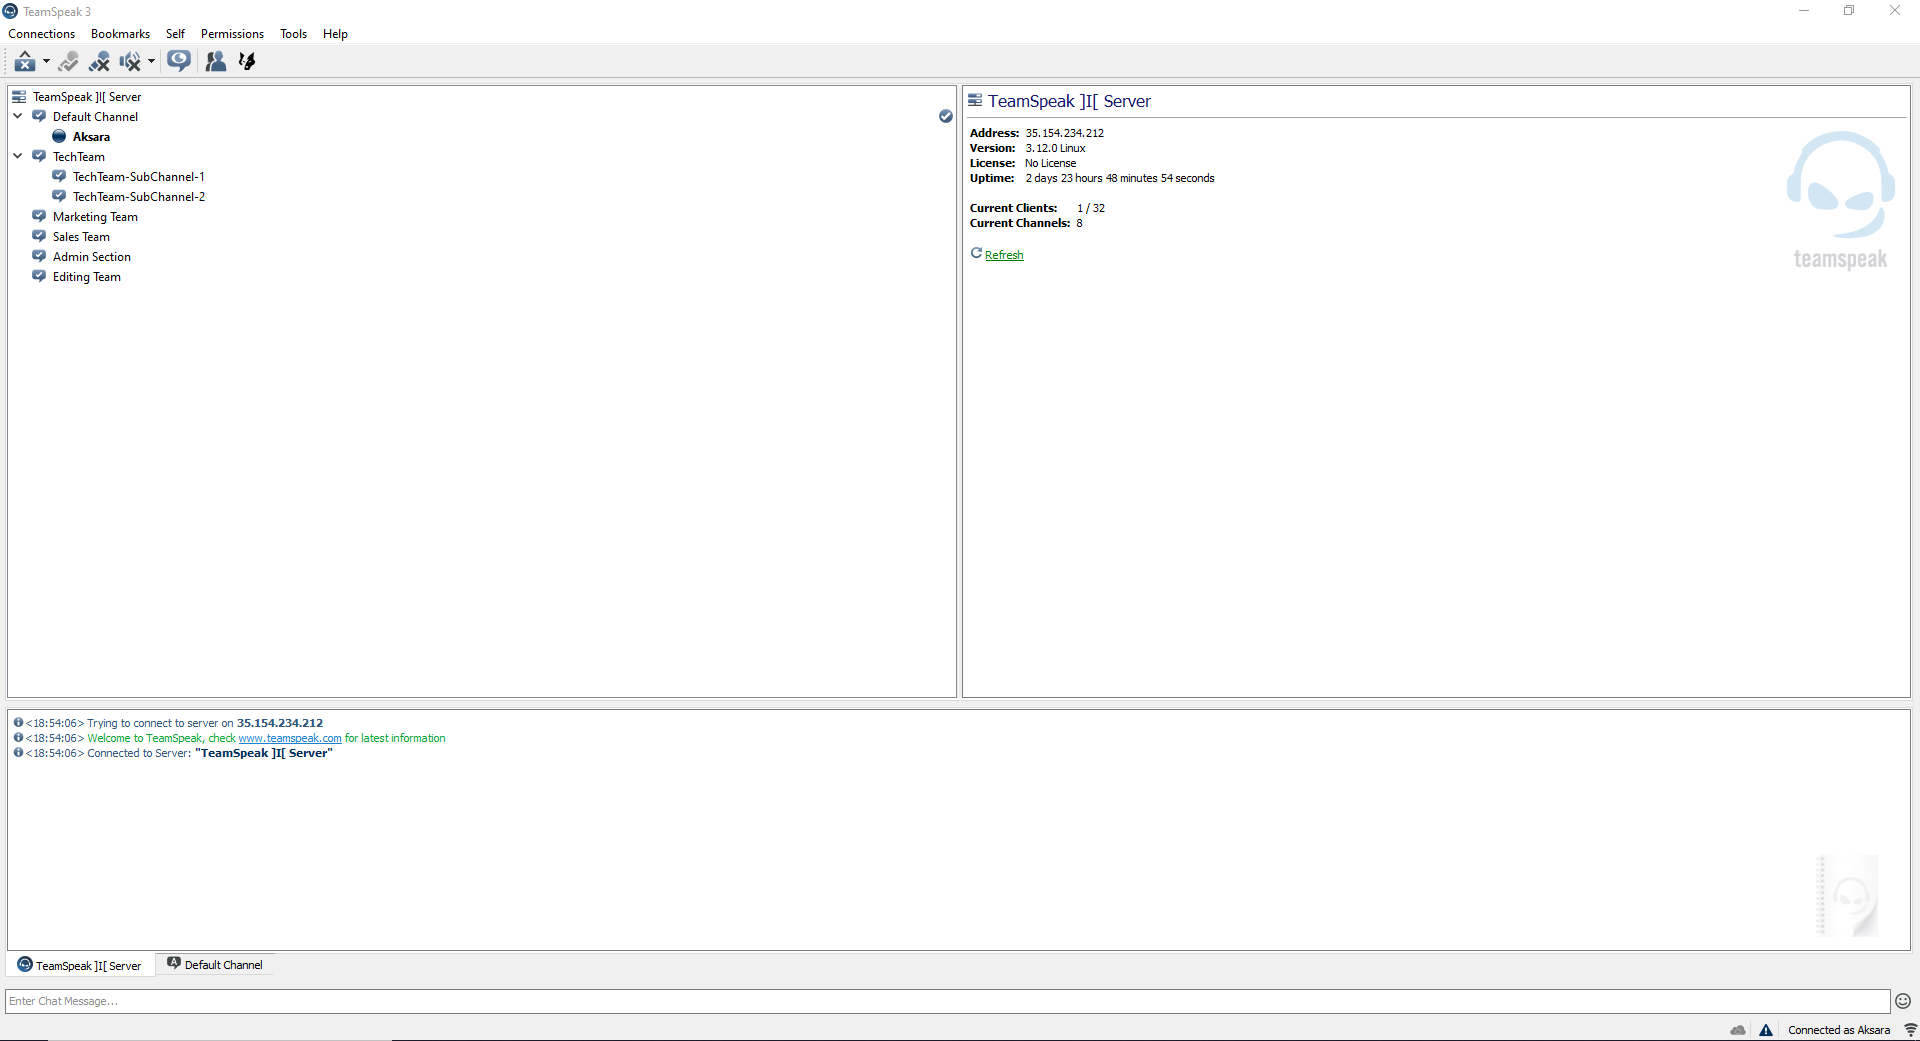
Task: Click the subscribed checkmark on Default Channel
Action: tap(945, 117)
